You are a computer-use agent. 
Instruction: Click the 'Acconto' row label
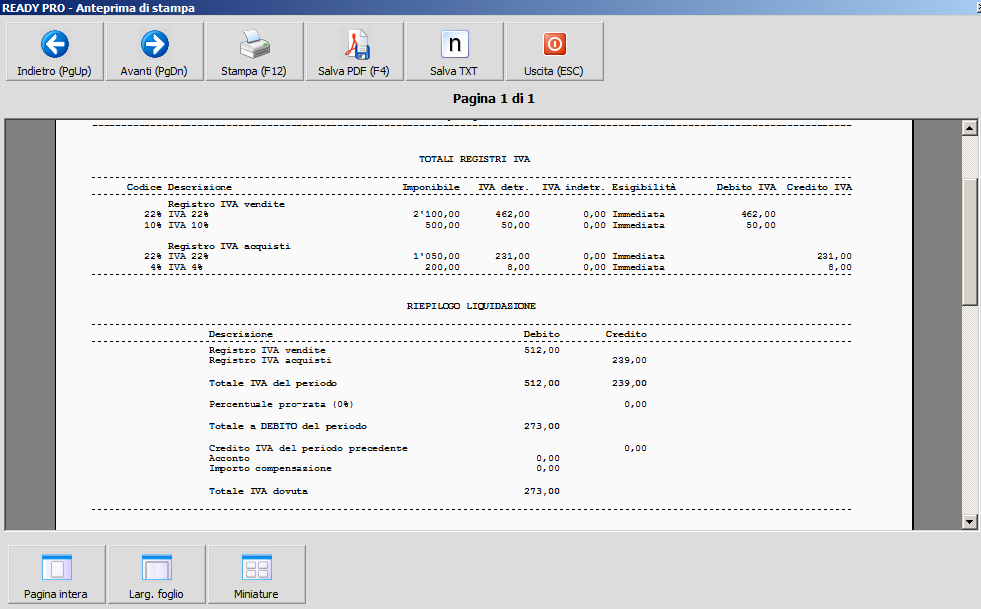[229, 458]
